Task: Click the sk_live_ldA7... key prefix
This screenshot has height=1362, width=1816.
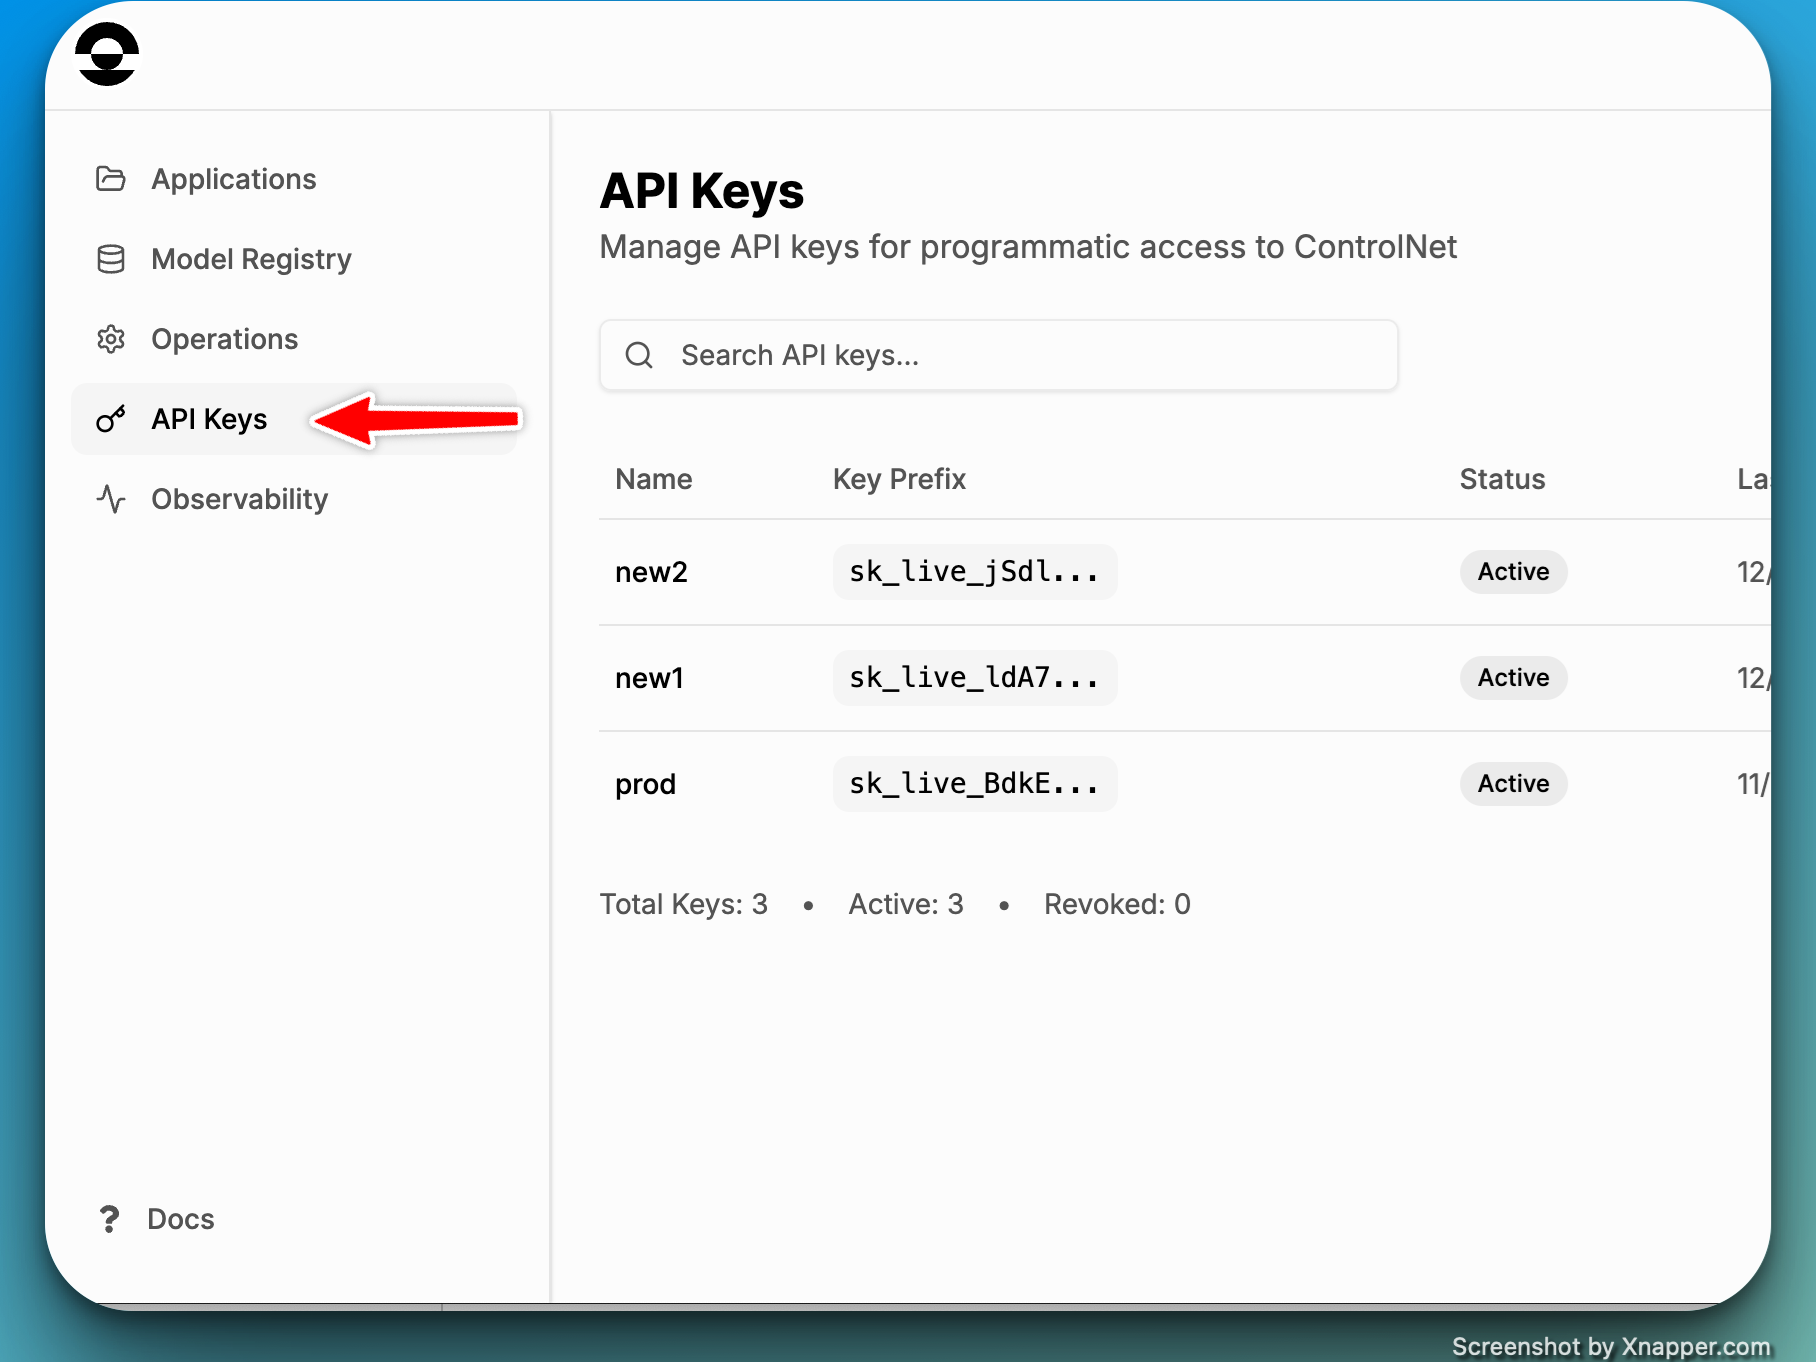Action: (975, 678)
